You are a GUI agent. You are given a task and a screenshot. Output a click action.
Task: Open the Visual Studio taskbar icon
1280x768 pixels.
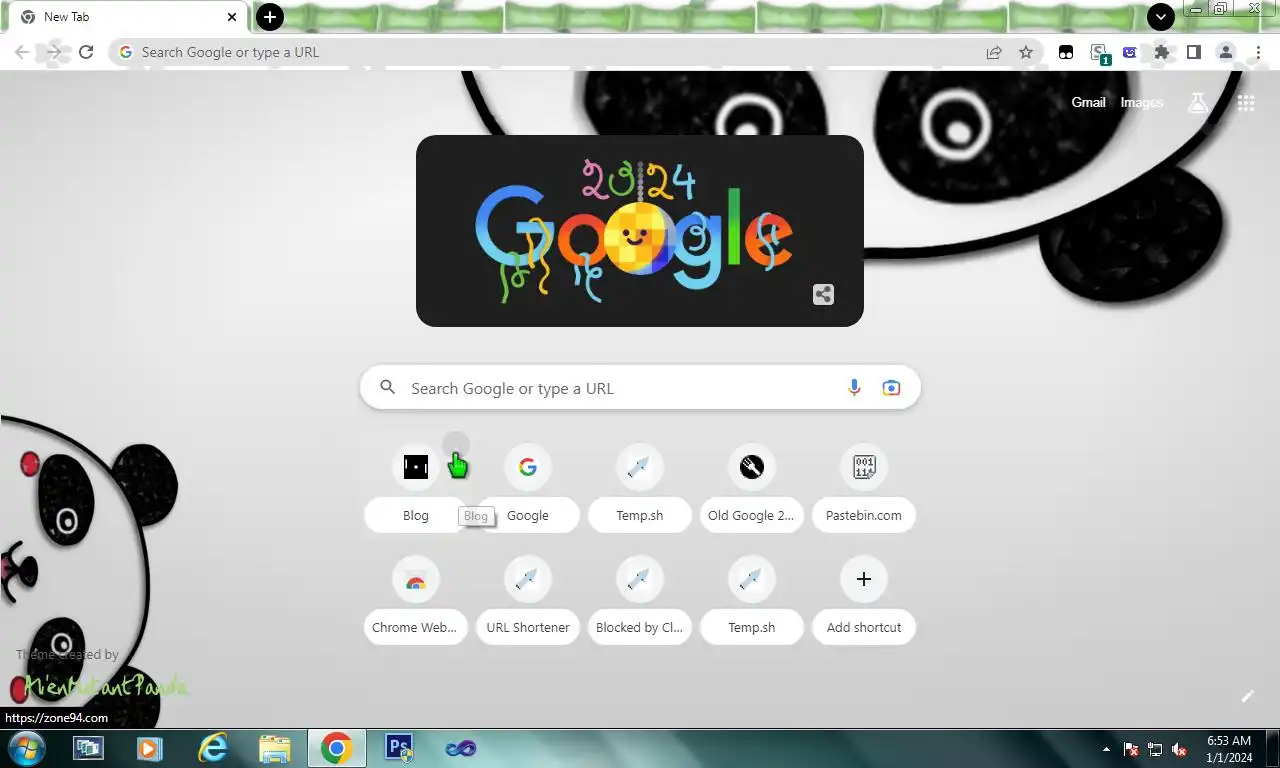[x=461, y=748]
